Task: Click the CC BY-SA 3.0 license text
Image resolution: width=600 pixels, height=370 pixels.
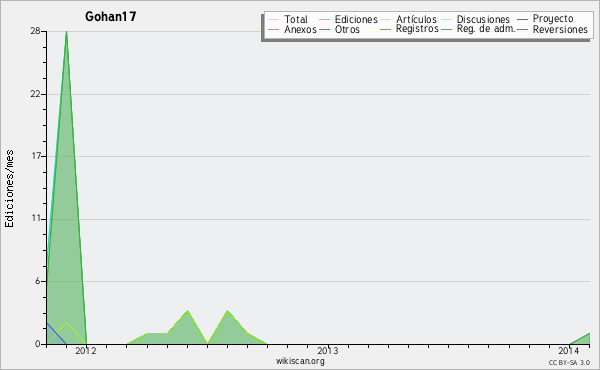Action: coord(569,363)
